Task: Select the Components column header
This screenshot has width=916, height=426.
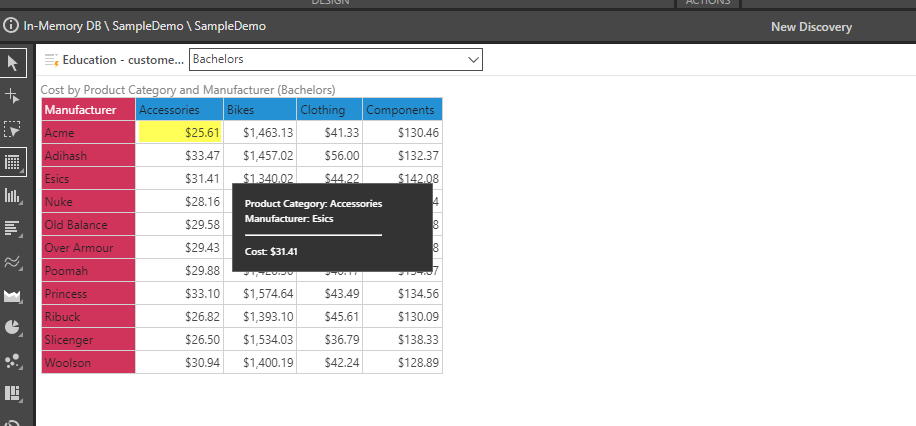Action: 403,110
